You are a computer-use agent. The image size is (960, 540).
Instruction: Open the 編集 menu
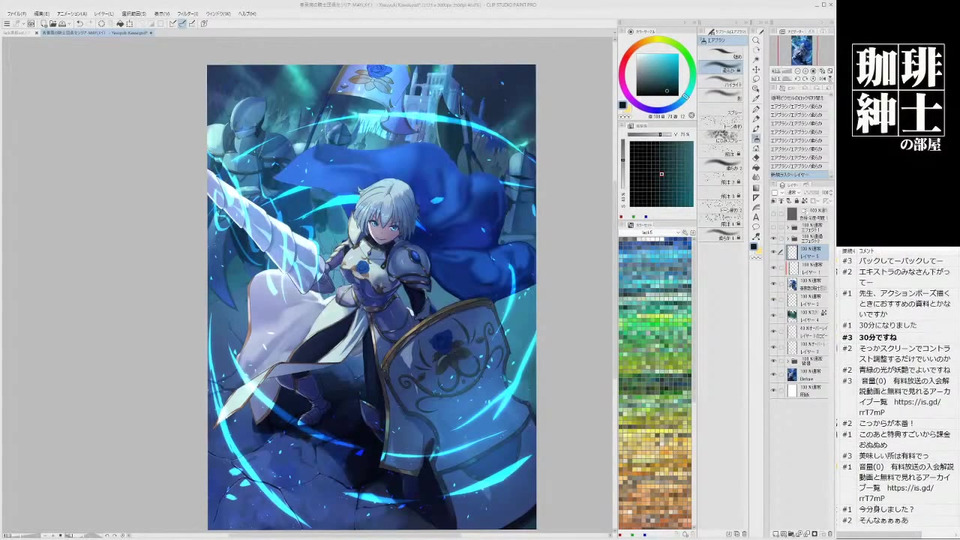pyautogui.click(x=42, y=13)
